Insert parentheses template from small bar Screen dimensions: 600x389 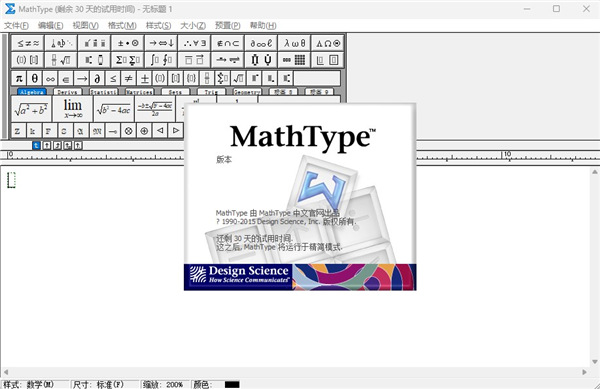[x=160, y=78]
